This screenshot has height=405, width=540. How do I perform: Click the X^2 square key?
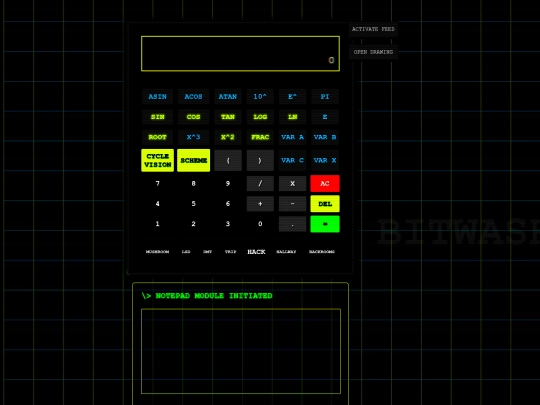[x=228, y=137]
